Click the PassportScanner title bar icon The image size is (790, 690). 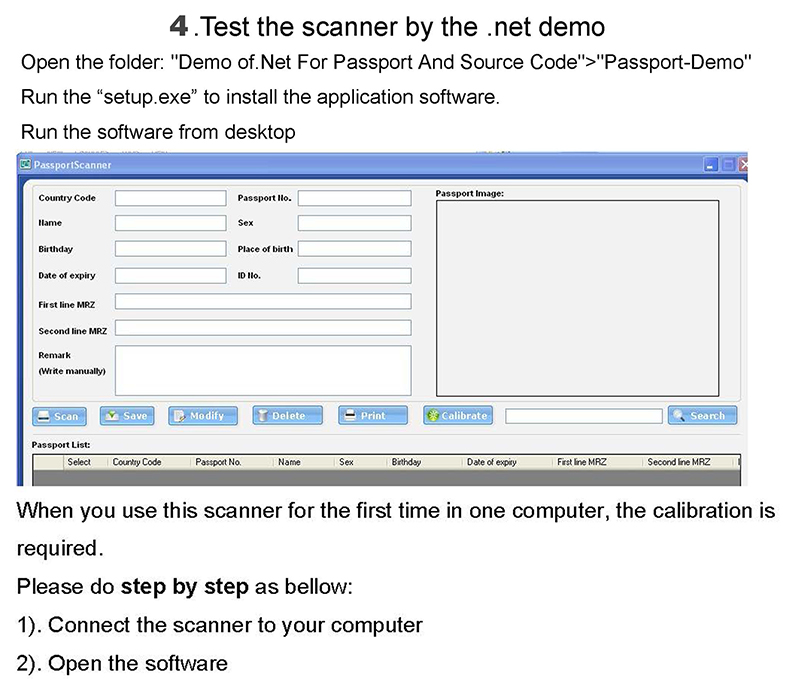coord(26,164)
